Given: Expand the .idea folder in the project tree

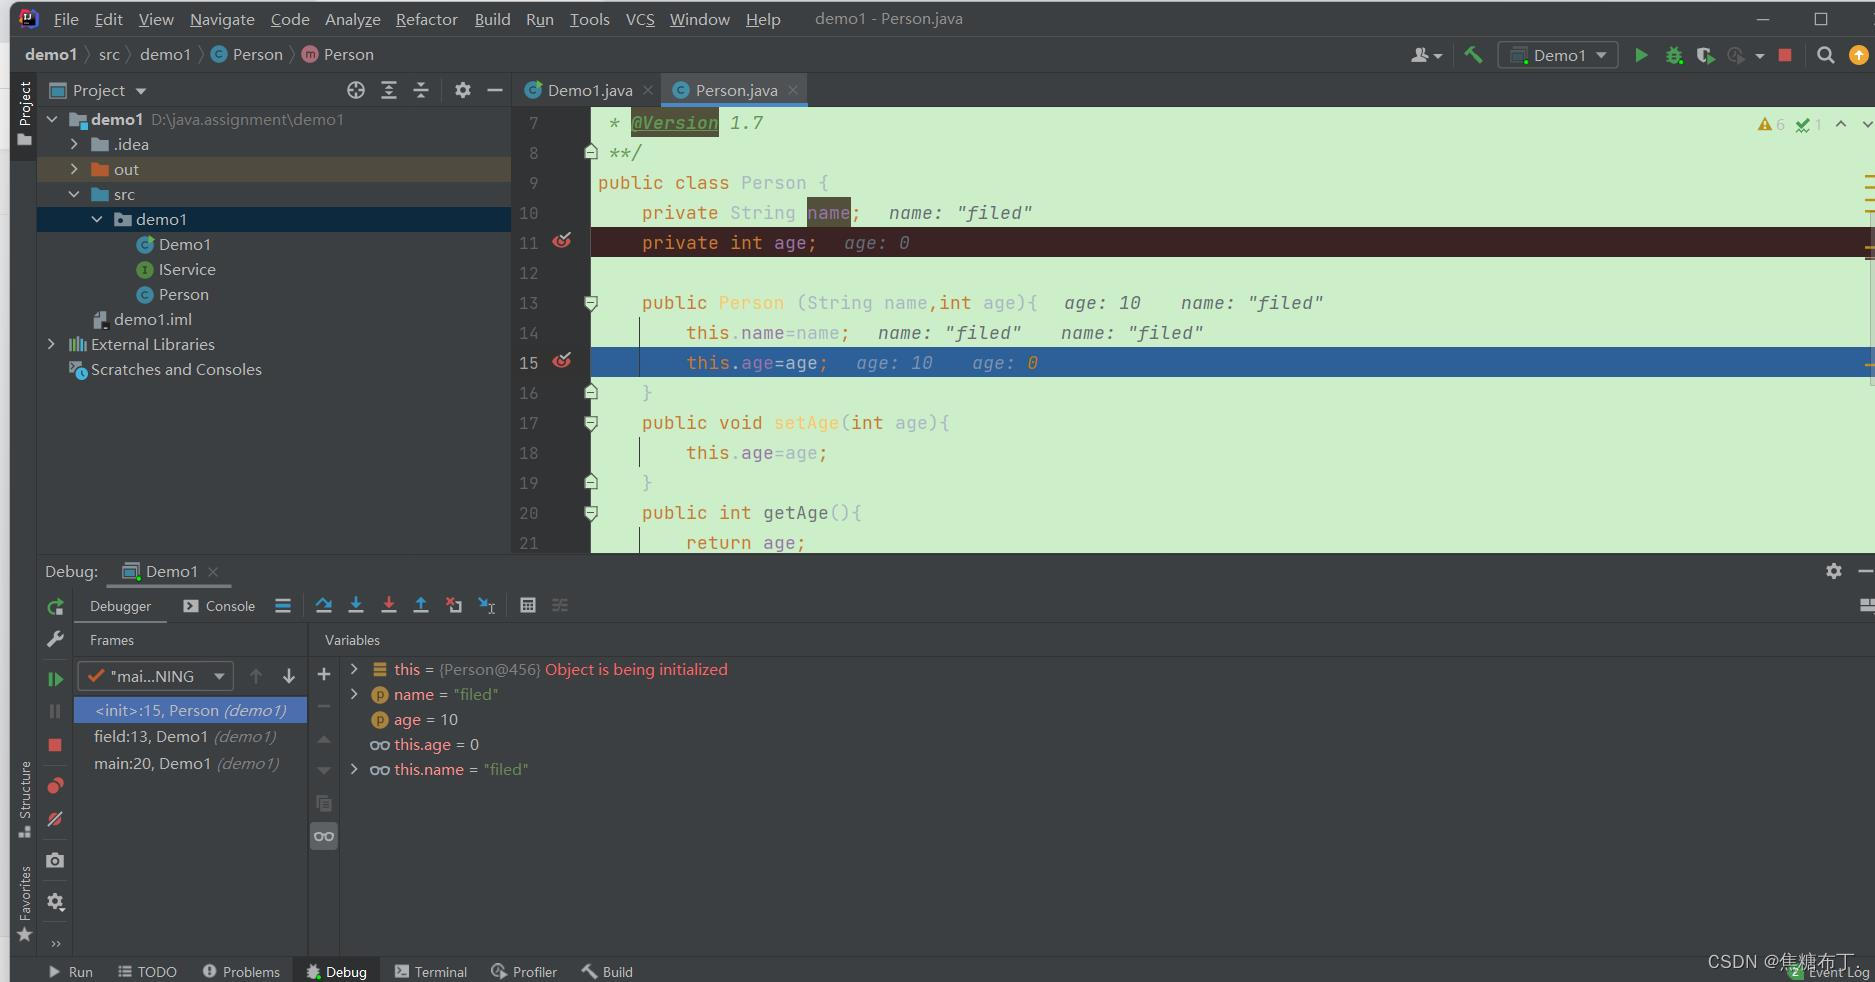Looking at the screenshot, I should 74,144.
